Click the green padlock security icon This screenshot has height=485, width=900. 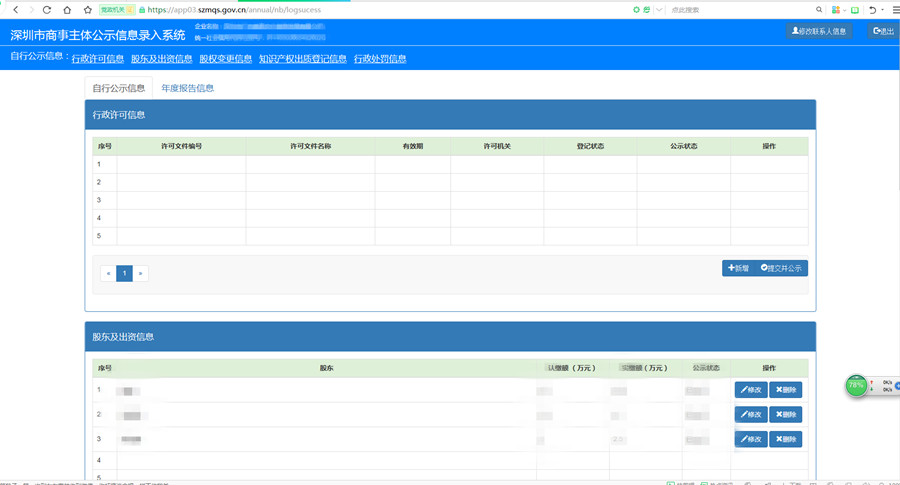[142, 10]
